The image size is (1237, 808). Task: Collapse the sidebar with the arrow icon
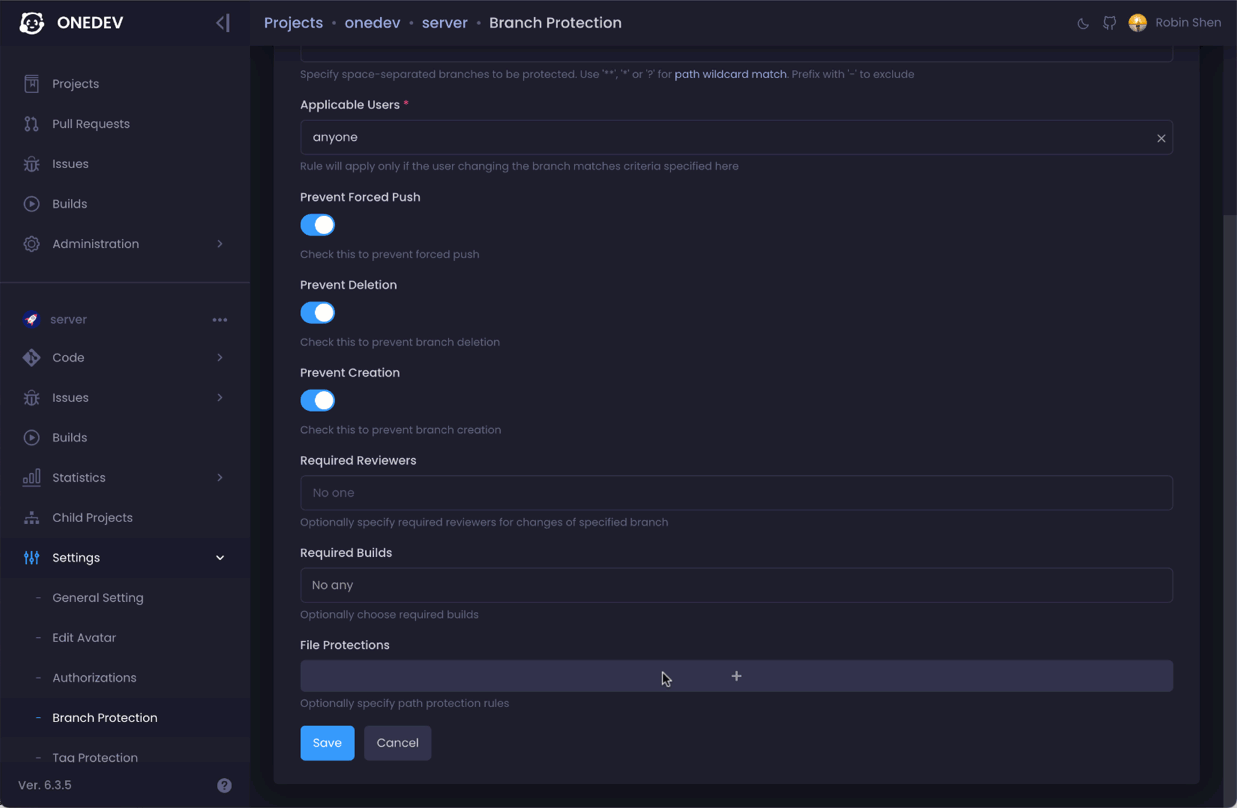pyautogui.click(x=222, y=23)
